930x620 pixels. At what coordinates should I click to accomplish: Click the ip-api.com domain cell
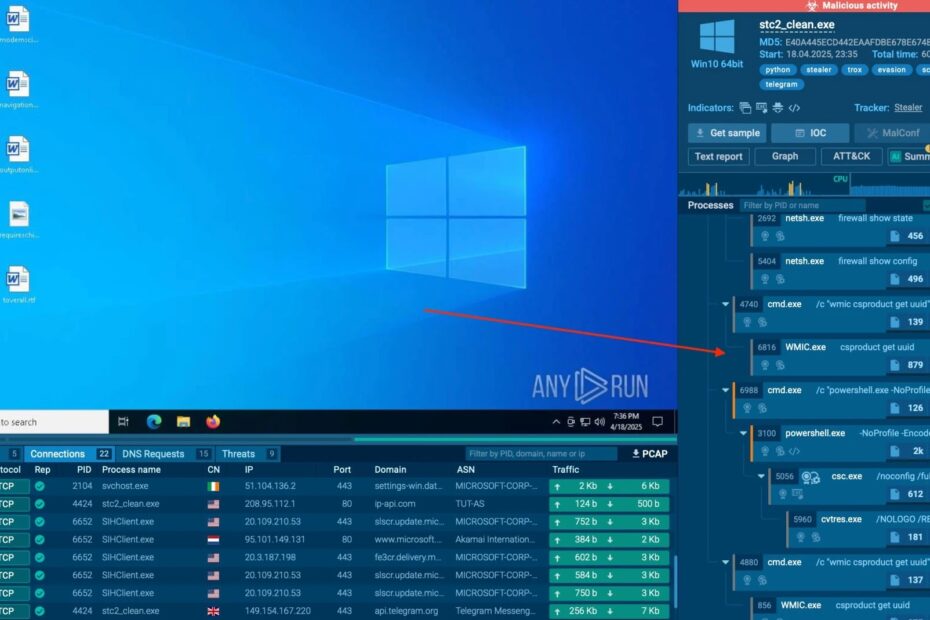click(395, 504)
